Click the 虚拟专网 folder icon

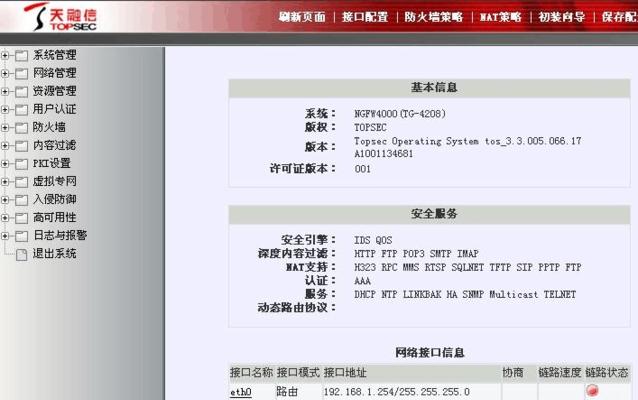(22, 181)
